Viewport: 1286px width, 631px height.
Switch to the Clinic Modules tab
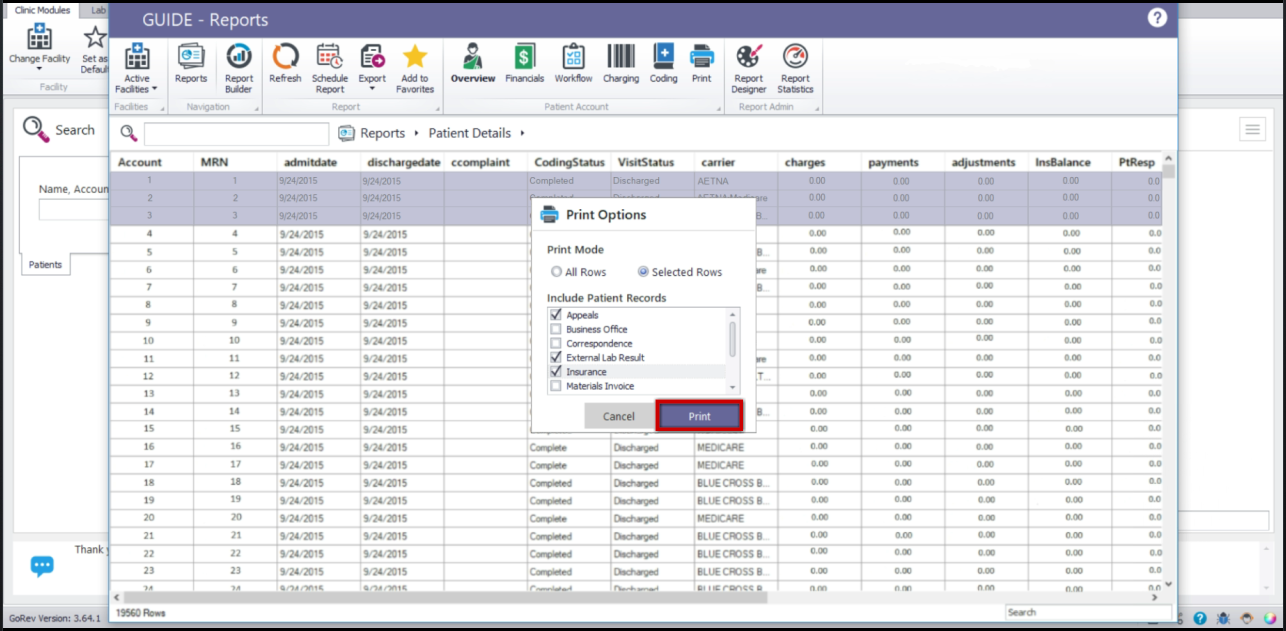click(x=42, y=10)
